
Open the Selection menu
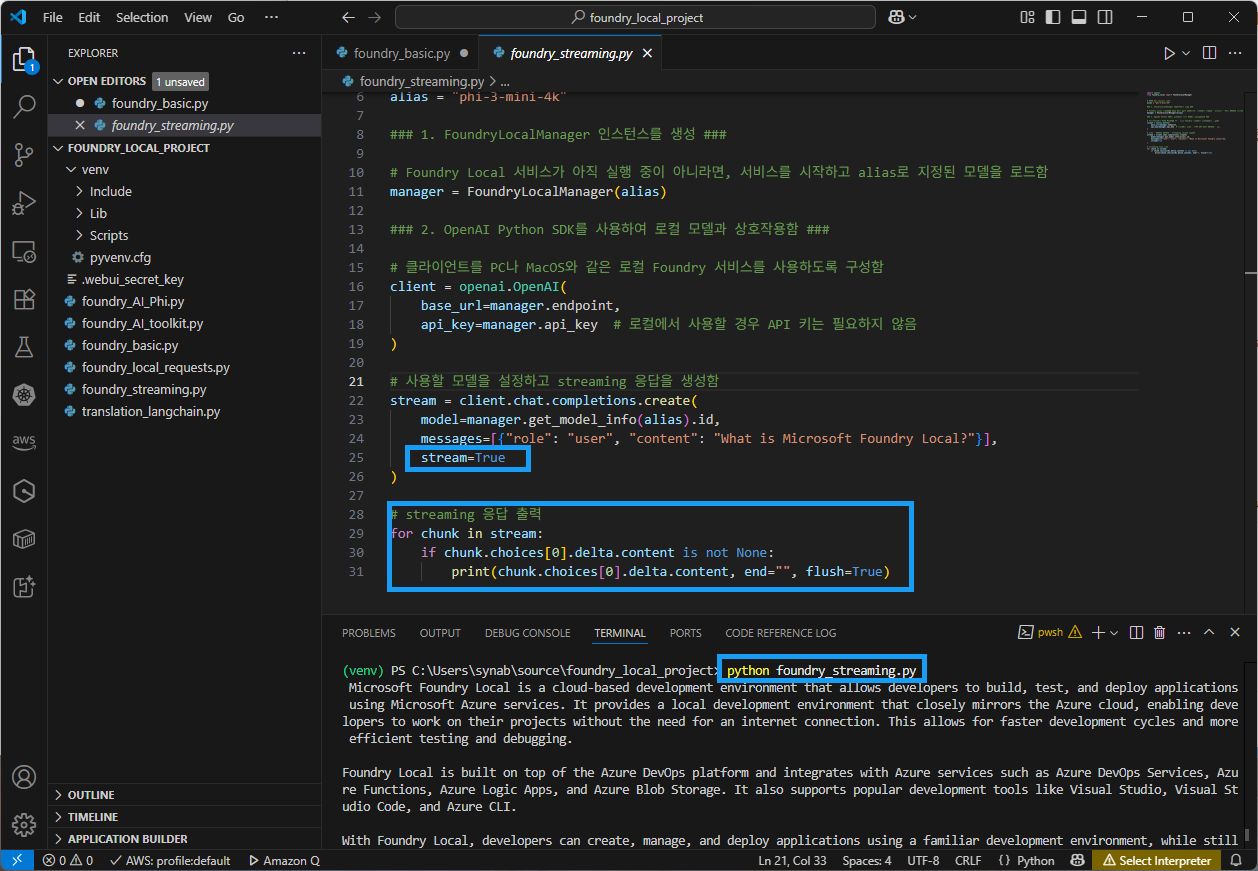pos(142,17)
